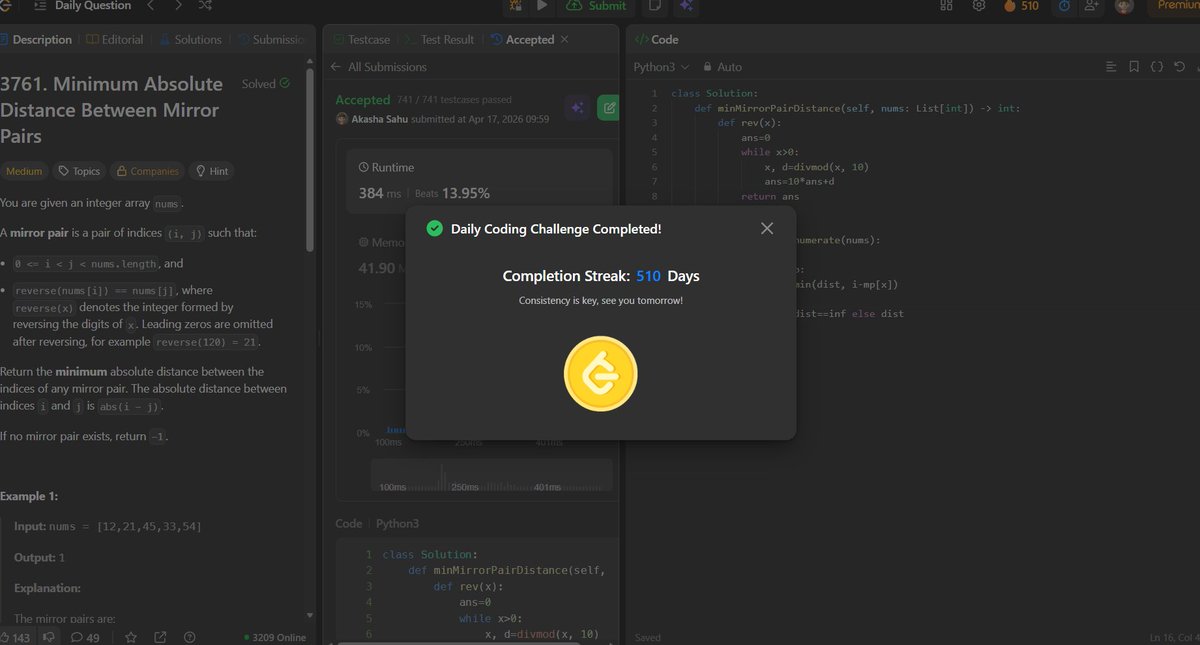Click the invite user icon

pyautogui.click(x=1092, y=6)
